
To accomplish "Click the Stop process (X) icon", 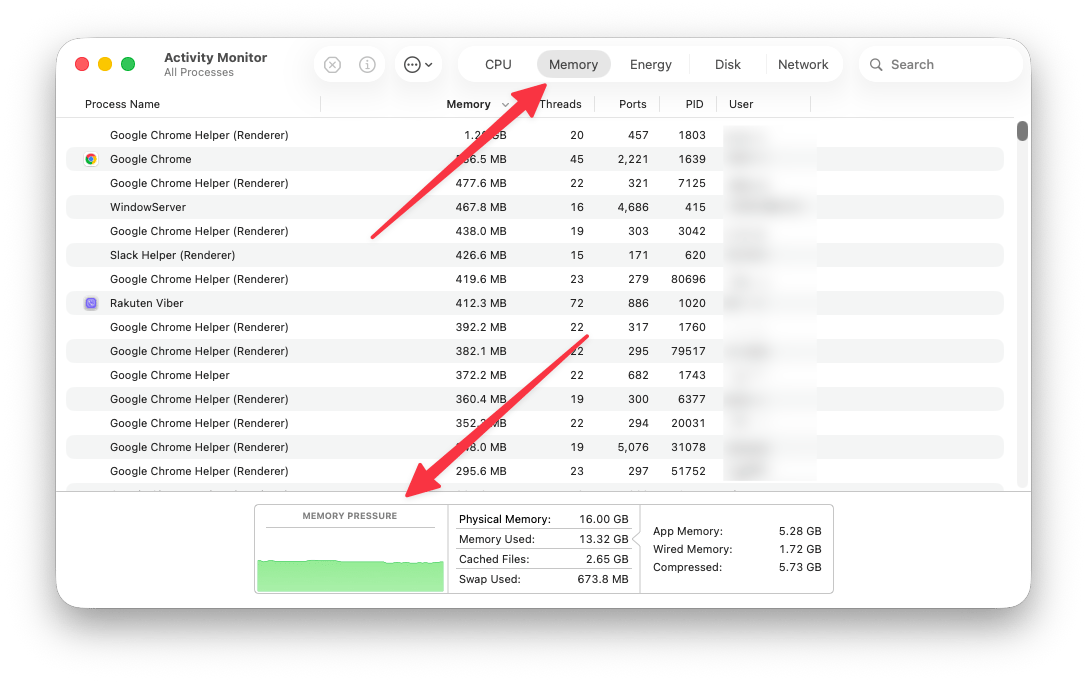I will 332,64.
